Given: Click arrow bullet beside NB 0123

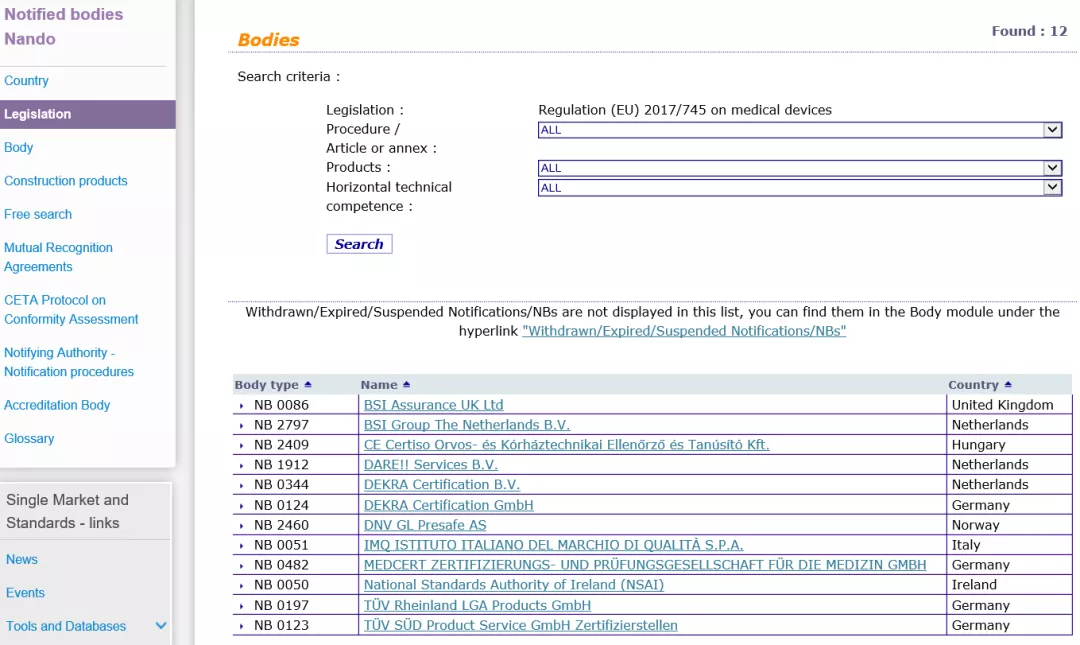Looking at the screenshot, I should [x=241, y=626].
